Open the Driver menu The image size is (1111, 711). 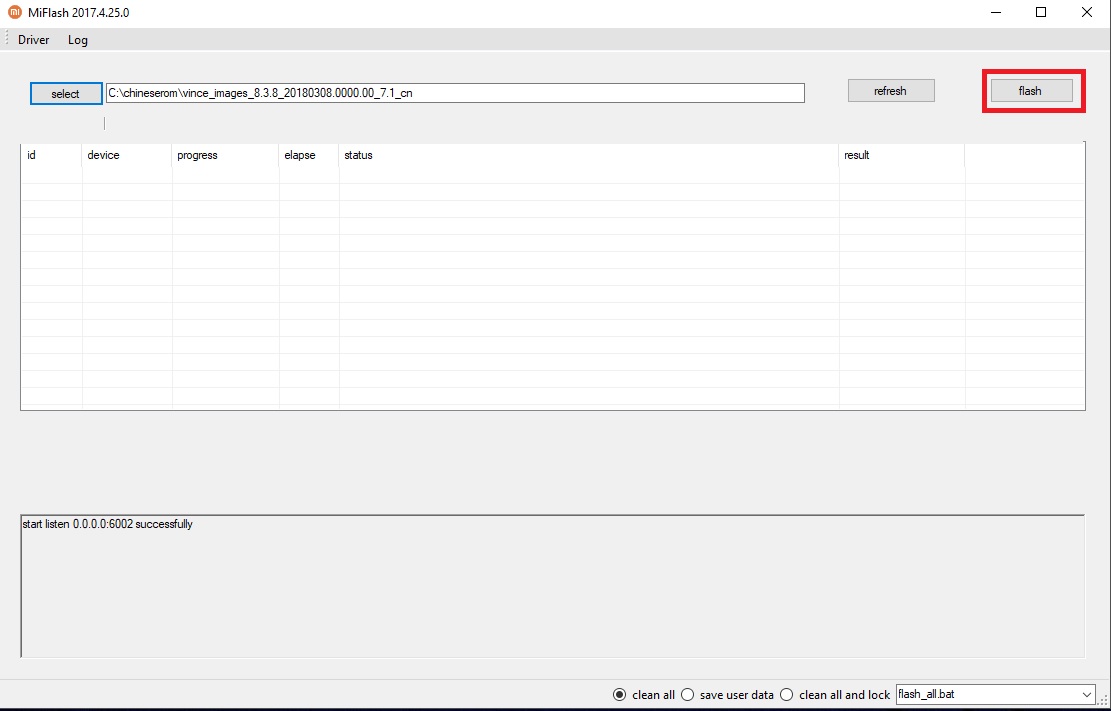[33, 40]
